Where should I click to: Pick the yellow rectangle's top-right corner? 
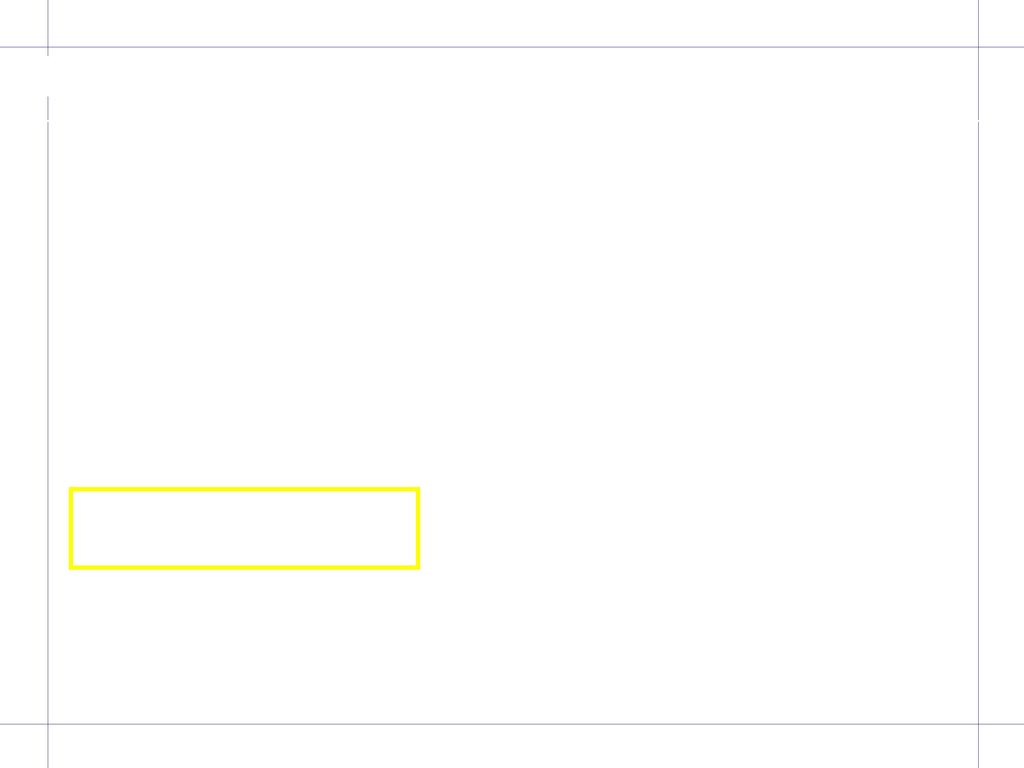pyautogui.click(x=418, y=489)
